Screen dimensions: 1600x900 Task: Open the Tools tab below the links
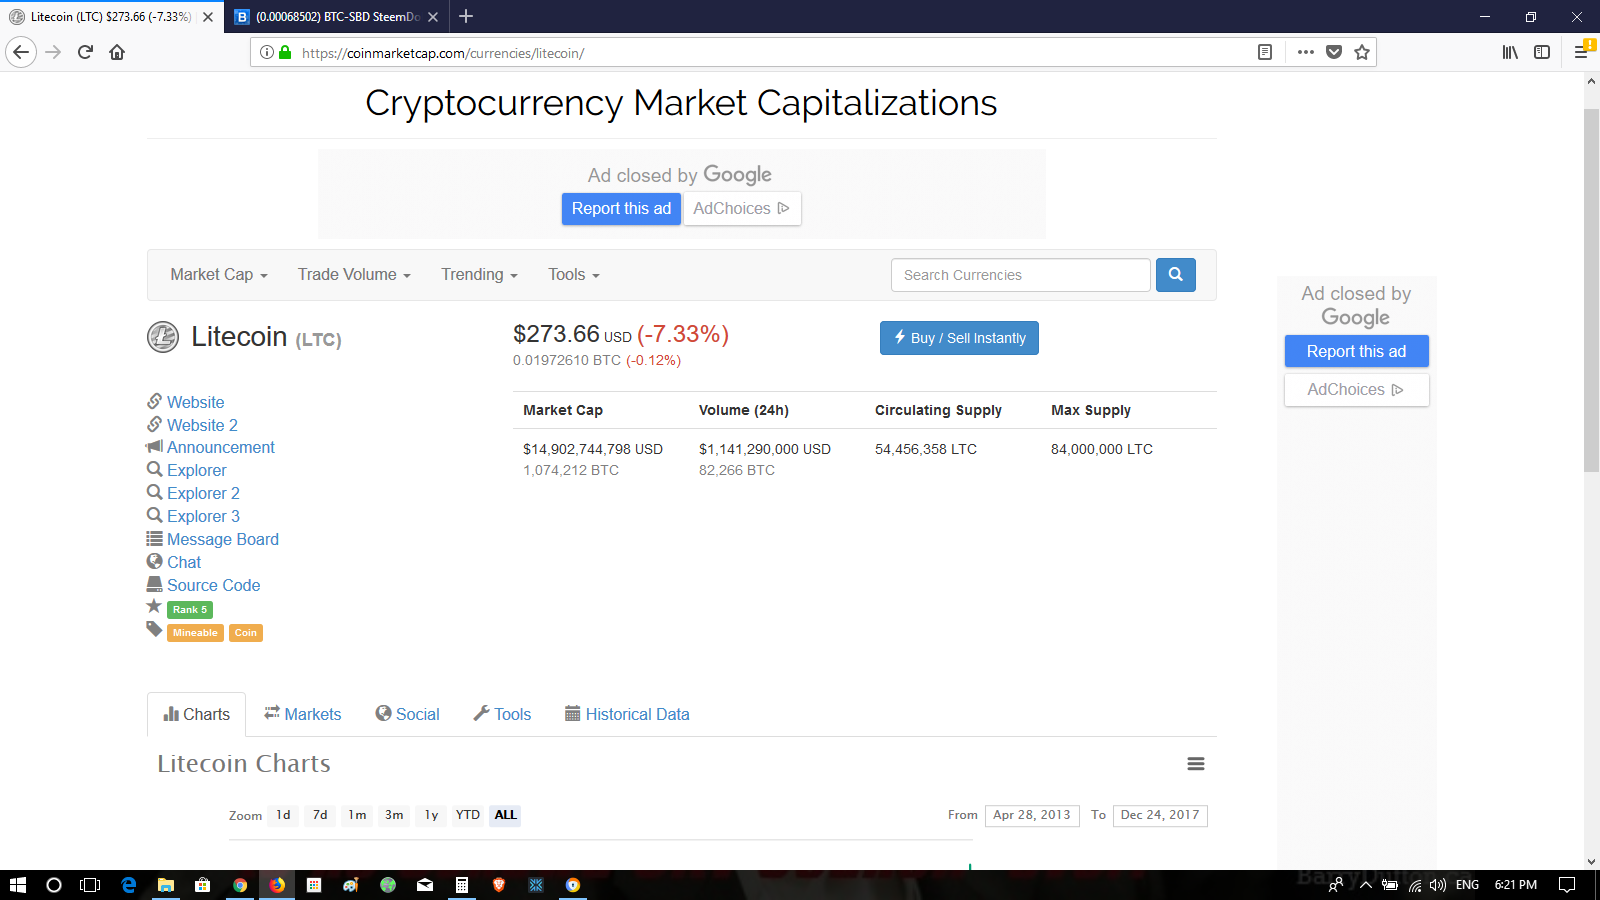(502, 714)
